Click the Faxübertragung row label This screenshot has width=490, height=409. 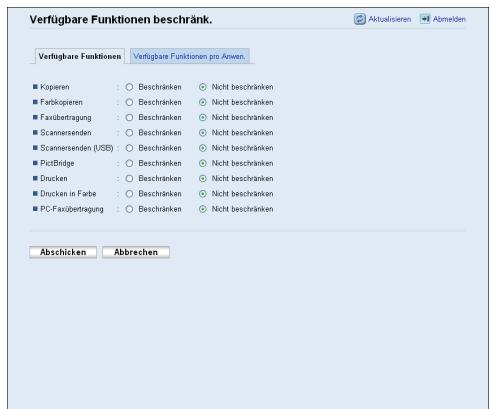(x=66, y=118)
